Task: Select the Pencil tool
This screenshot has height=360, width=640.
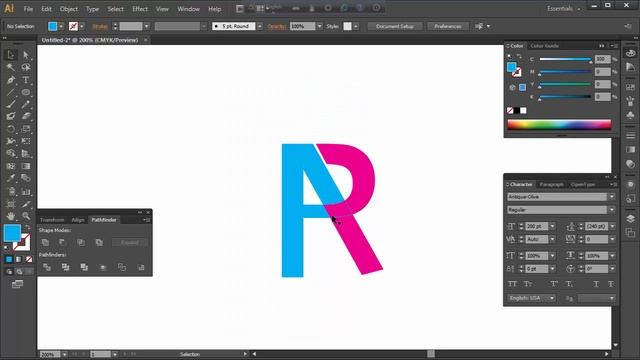Action: pos(26,104)
